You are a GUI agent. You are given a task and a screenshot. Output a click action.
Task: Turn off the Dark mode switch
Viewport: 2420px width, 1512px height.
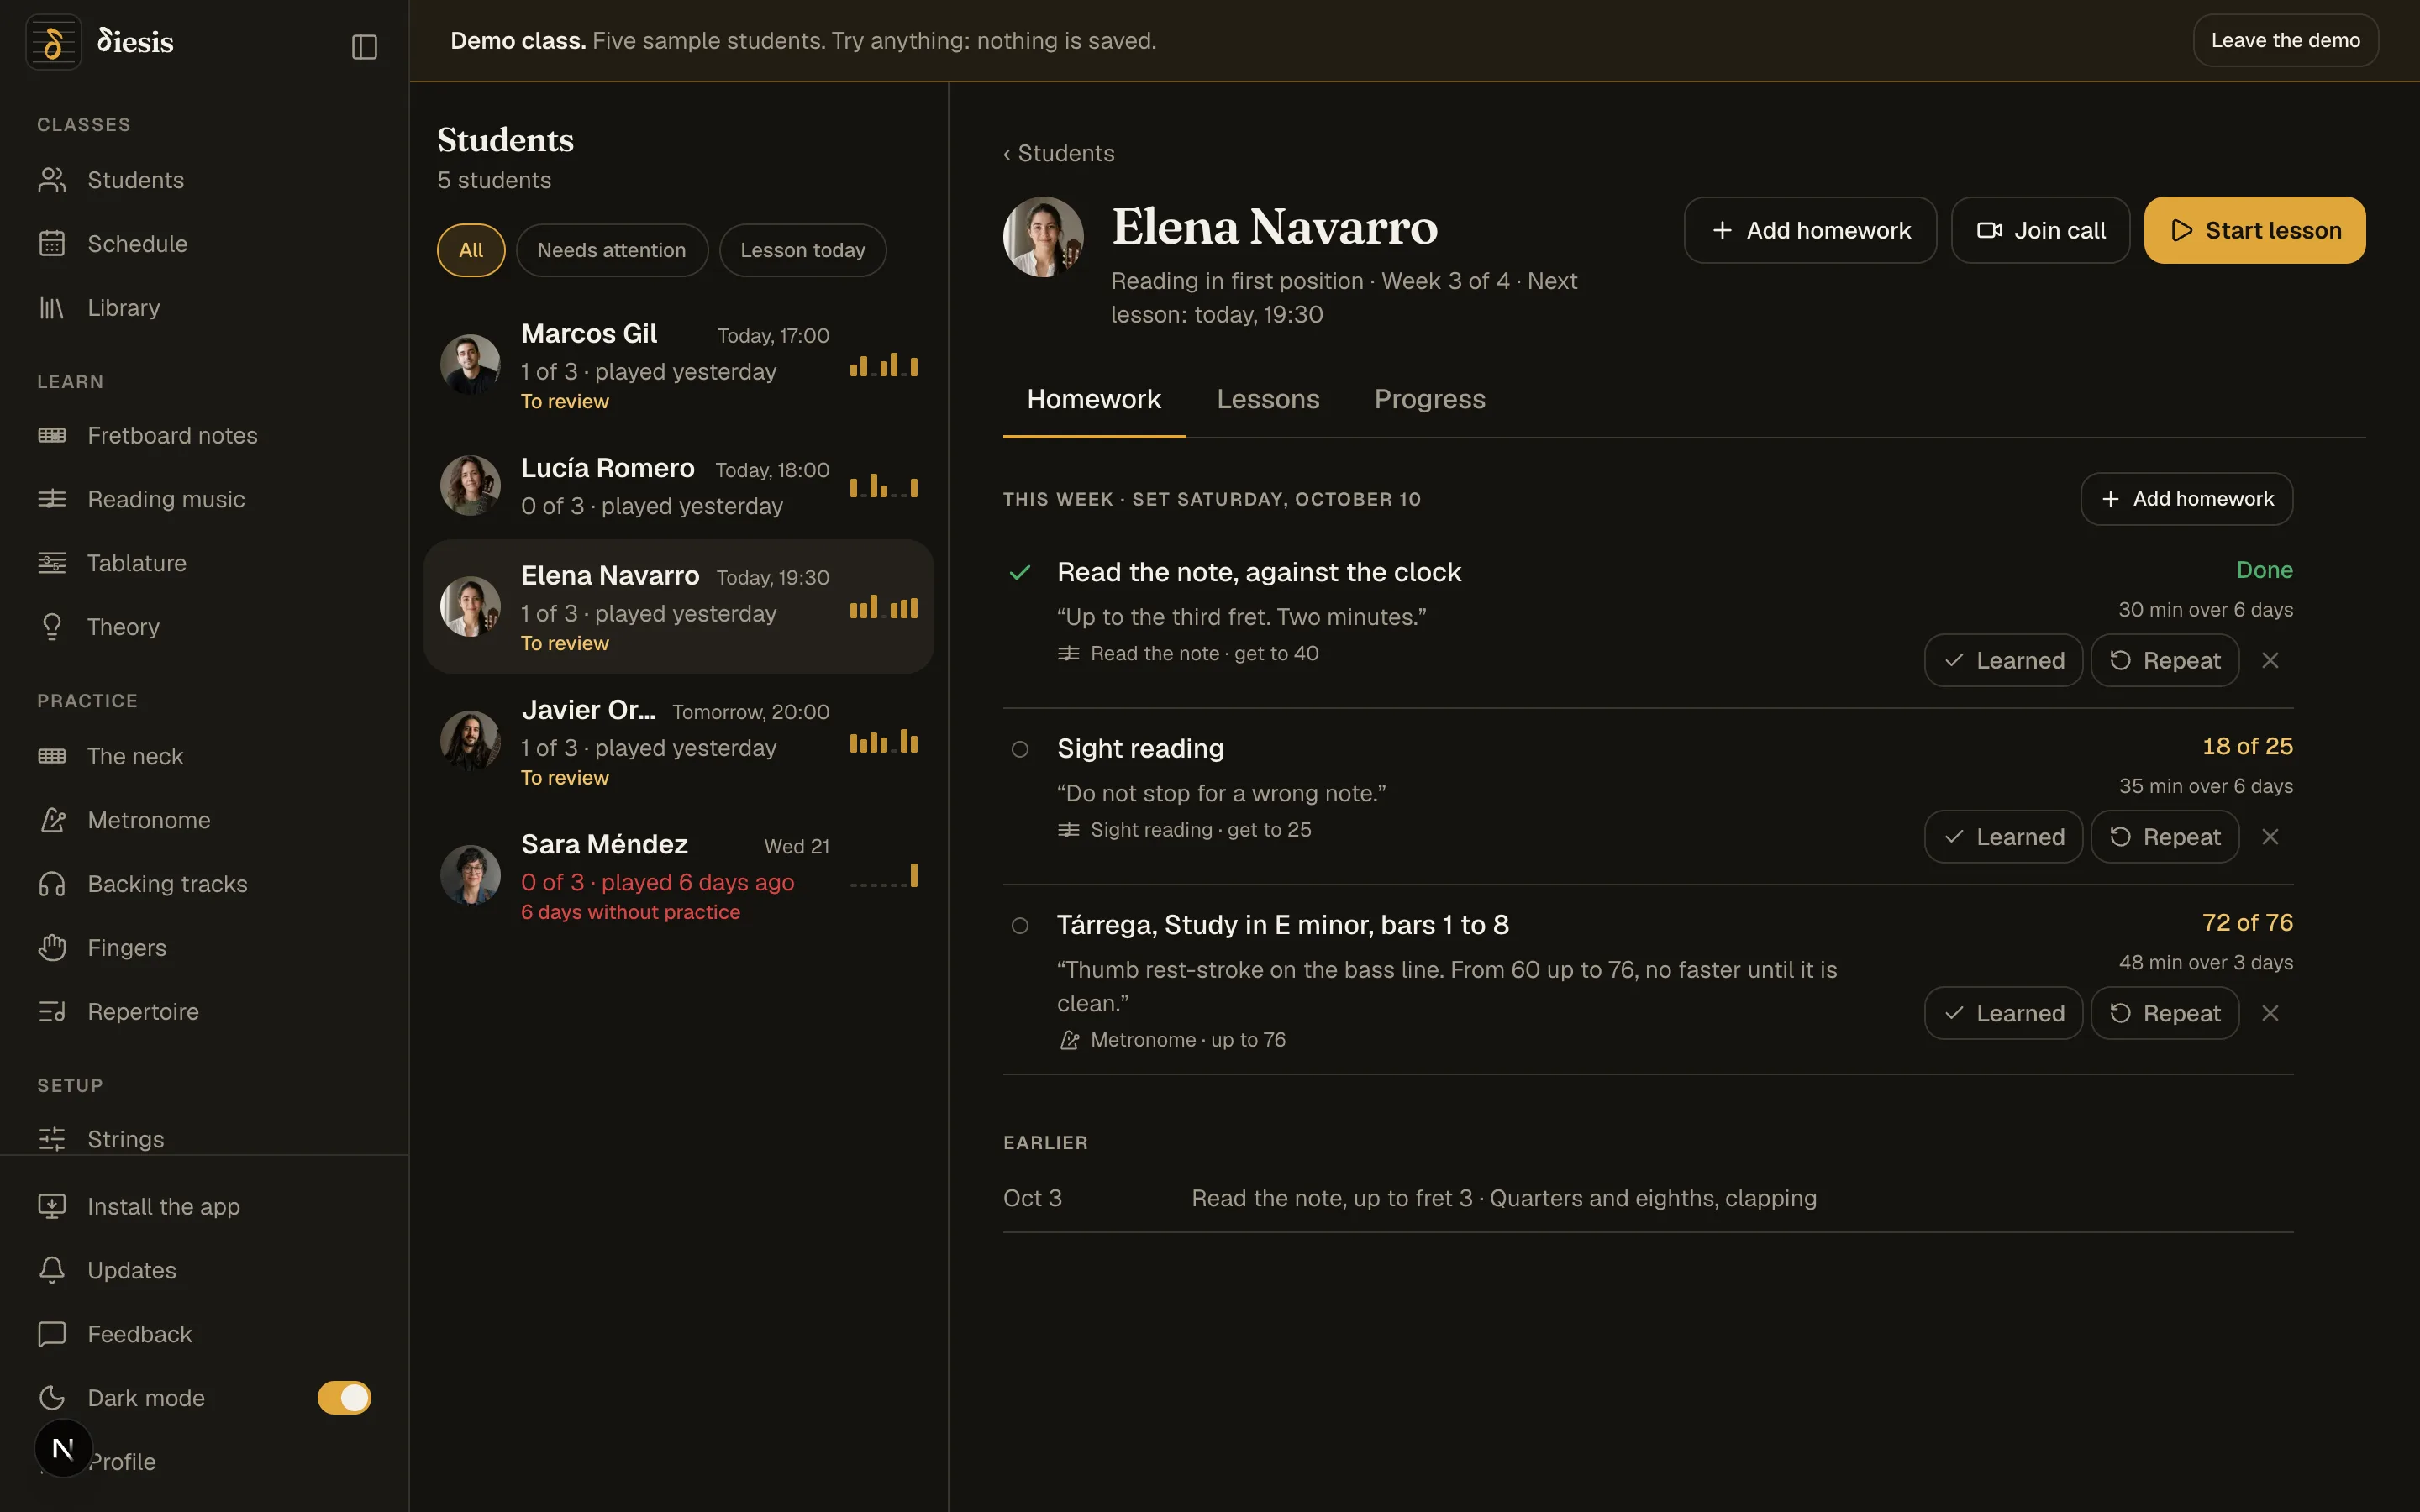pyautogui.click(x=344, y=1398)
